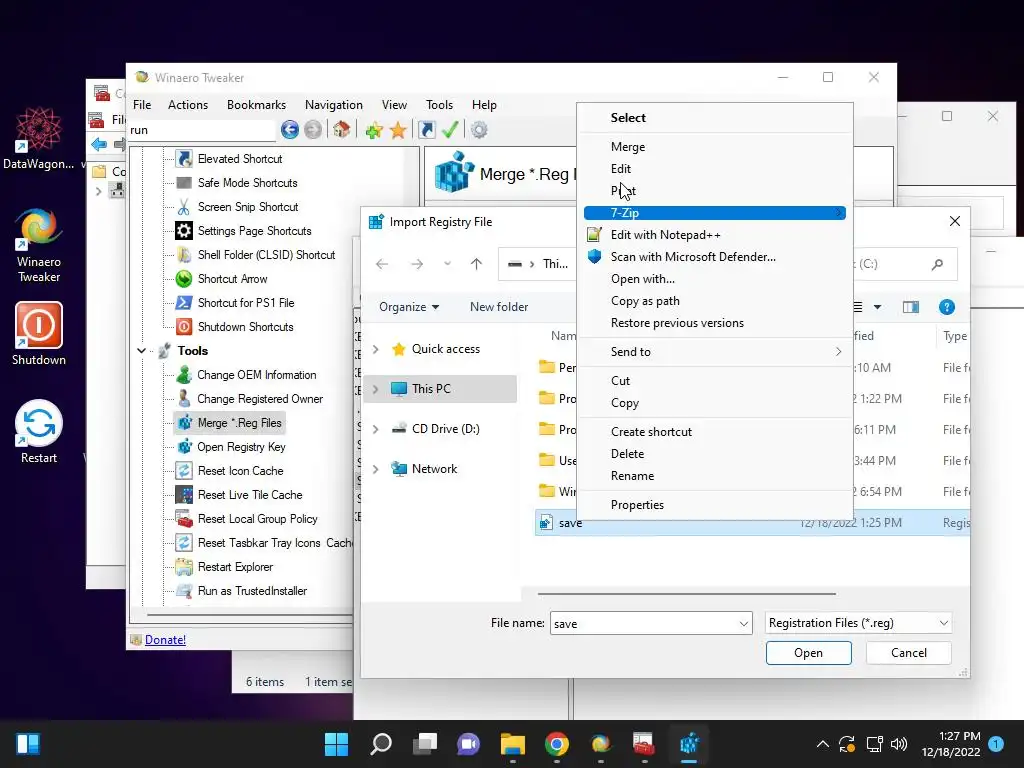Screen dimensions: 1024x768
Task: Click the Open button
Action: pos(808,652)
